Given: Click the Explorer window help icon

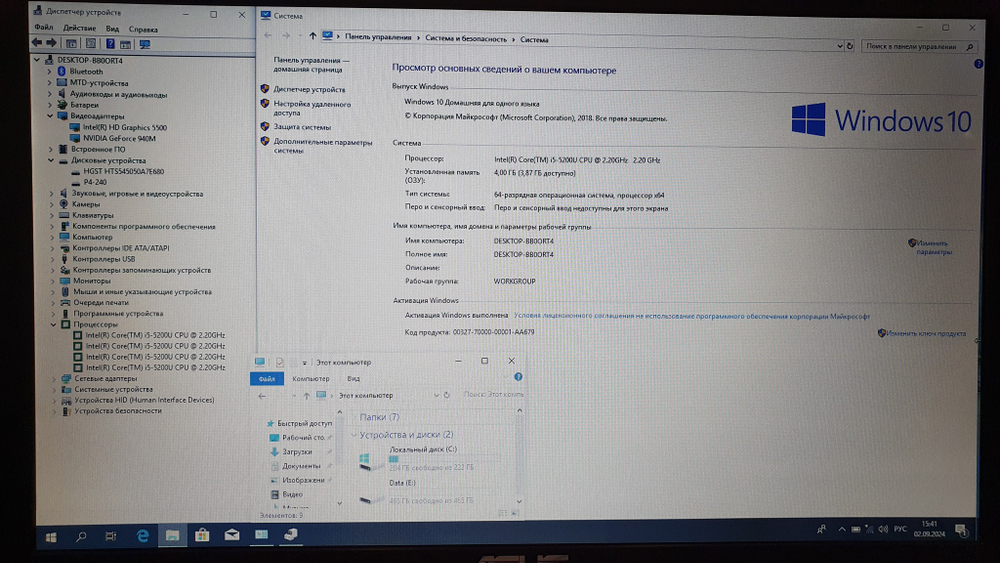Looking at the screenshot, I should [518, 377].
